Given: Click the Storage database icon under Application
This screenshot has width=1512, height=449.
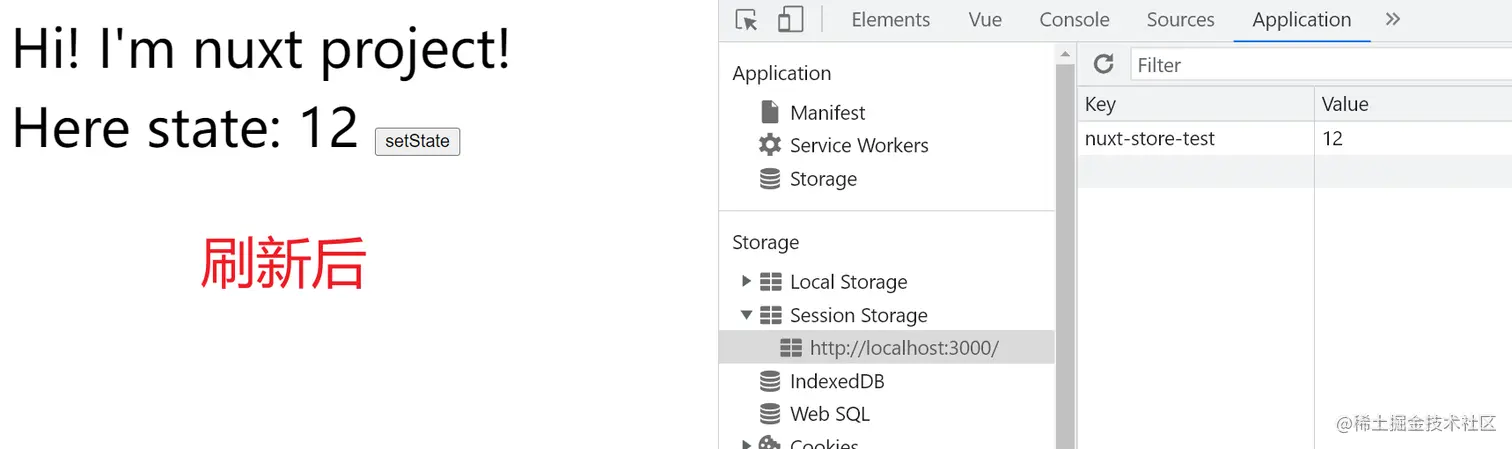Looking at the screenshot, I should (x=770, y=179).
